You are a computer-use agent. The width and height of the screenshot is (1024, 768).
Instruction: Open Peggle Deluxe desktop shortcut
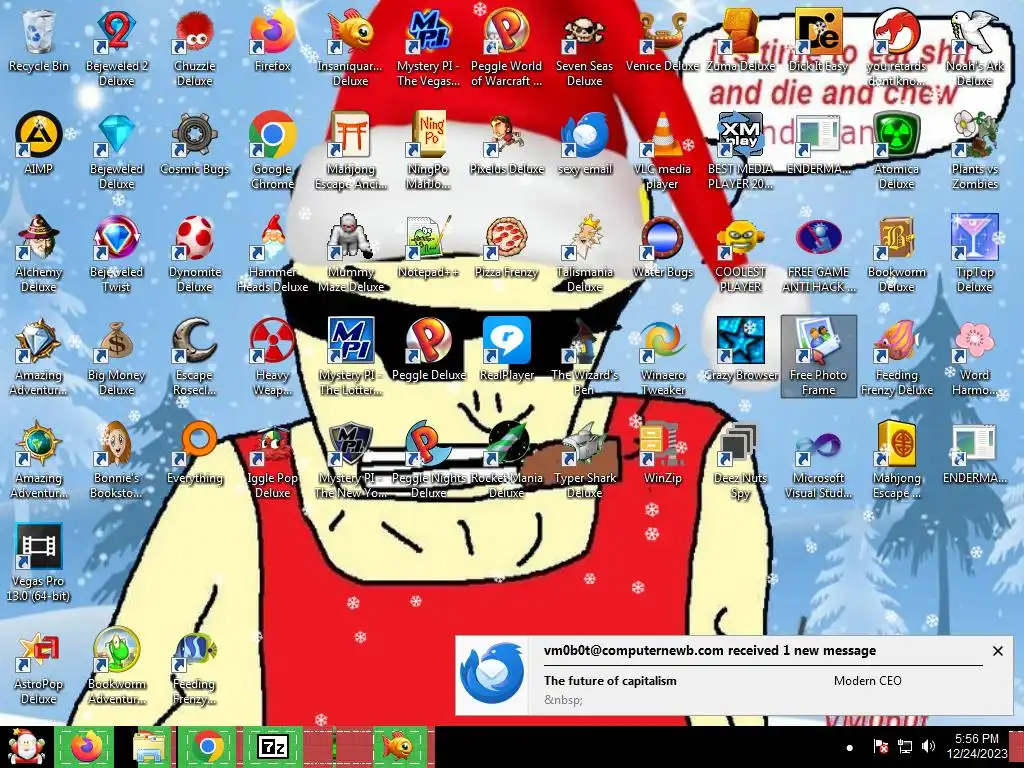point(428,350)
